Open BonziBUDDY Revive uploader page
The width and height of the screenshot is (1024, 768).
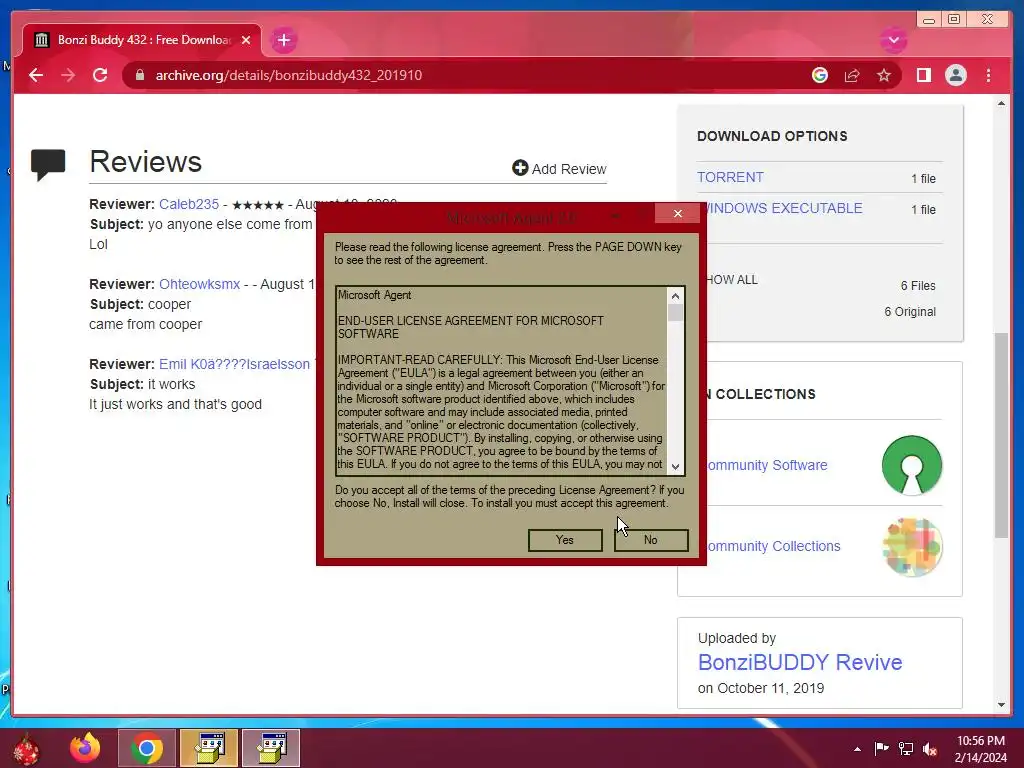(800, 662)
